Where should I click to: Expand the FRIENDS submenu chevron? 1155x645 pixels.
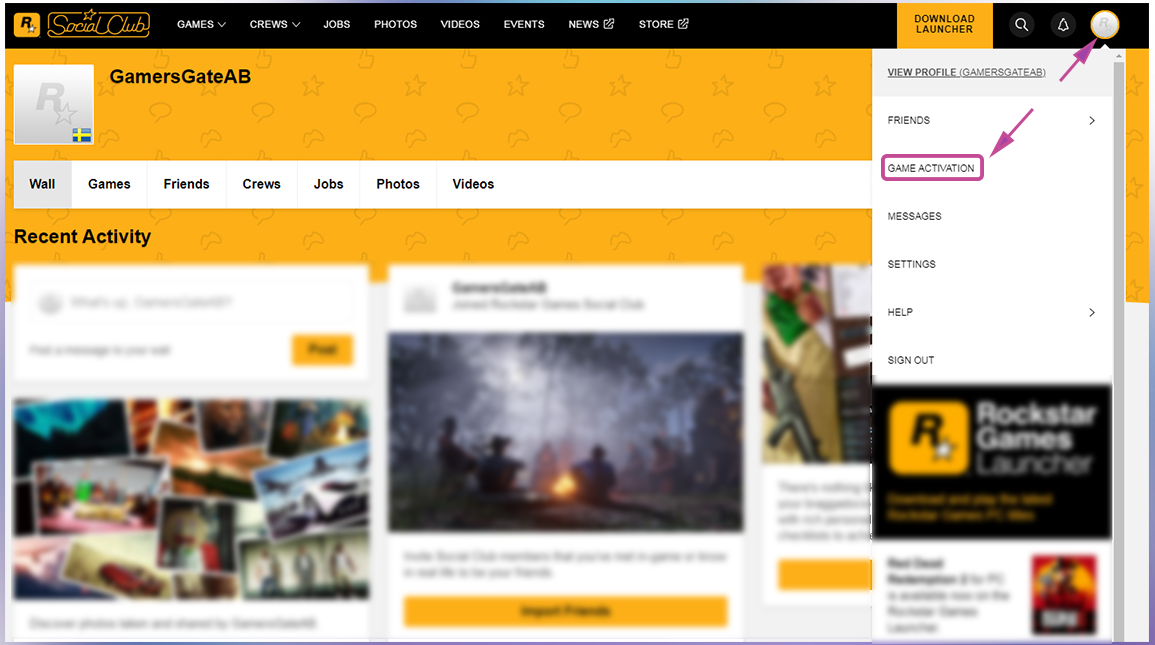tap(1092, 120)
